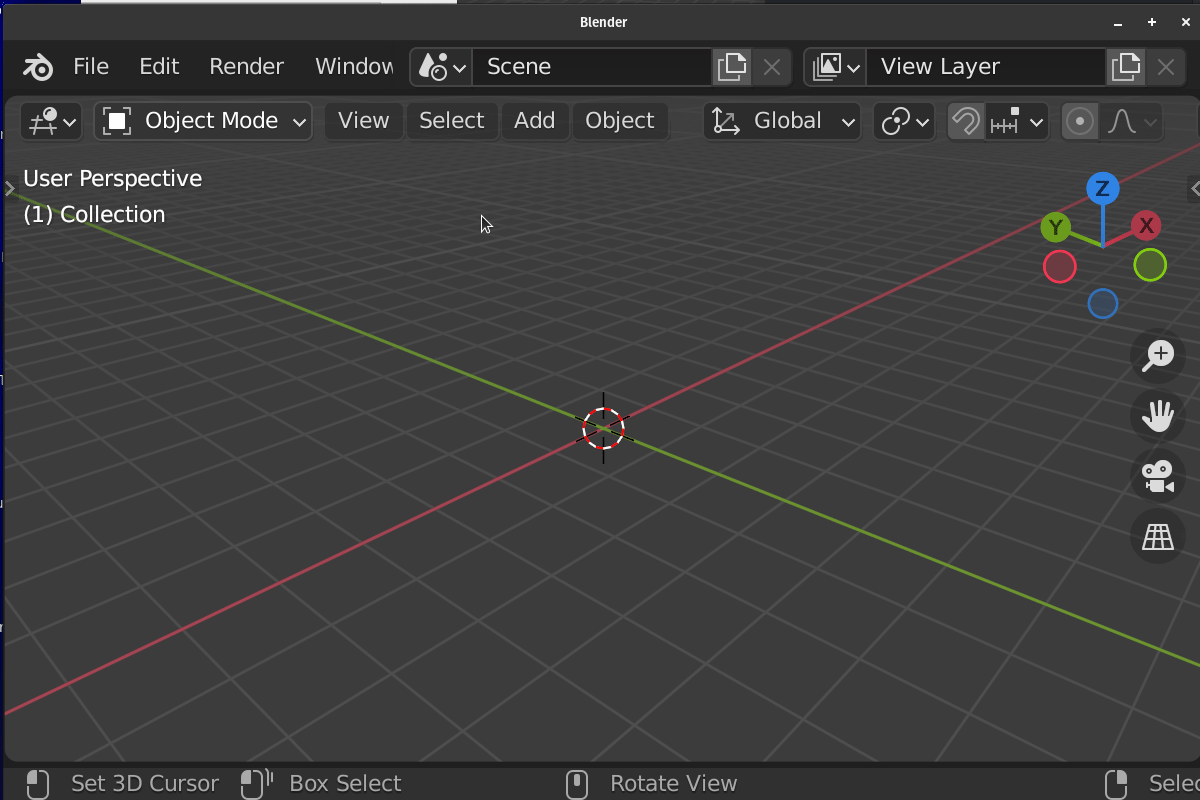Click Set 3D Cursor status bar entry
1200x800 pixels.
click(x=145, y=784)
